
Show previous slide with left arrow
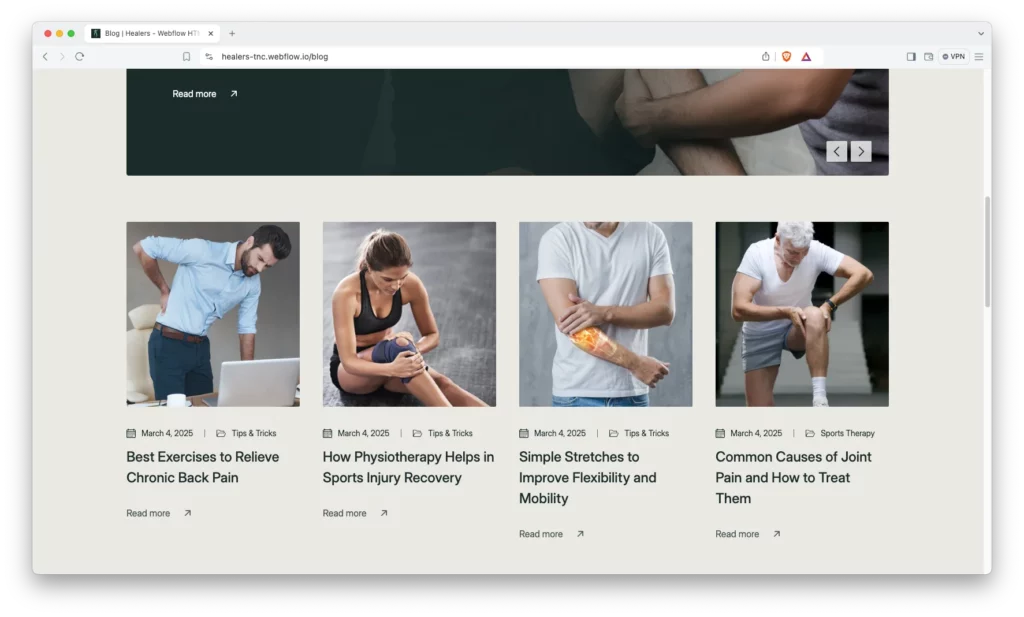click(x=837, y=151)
